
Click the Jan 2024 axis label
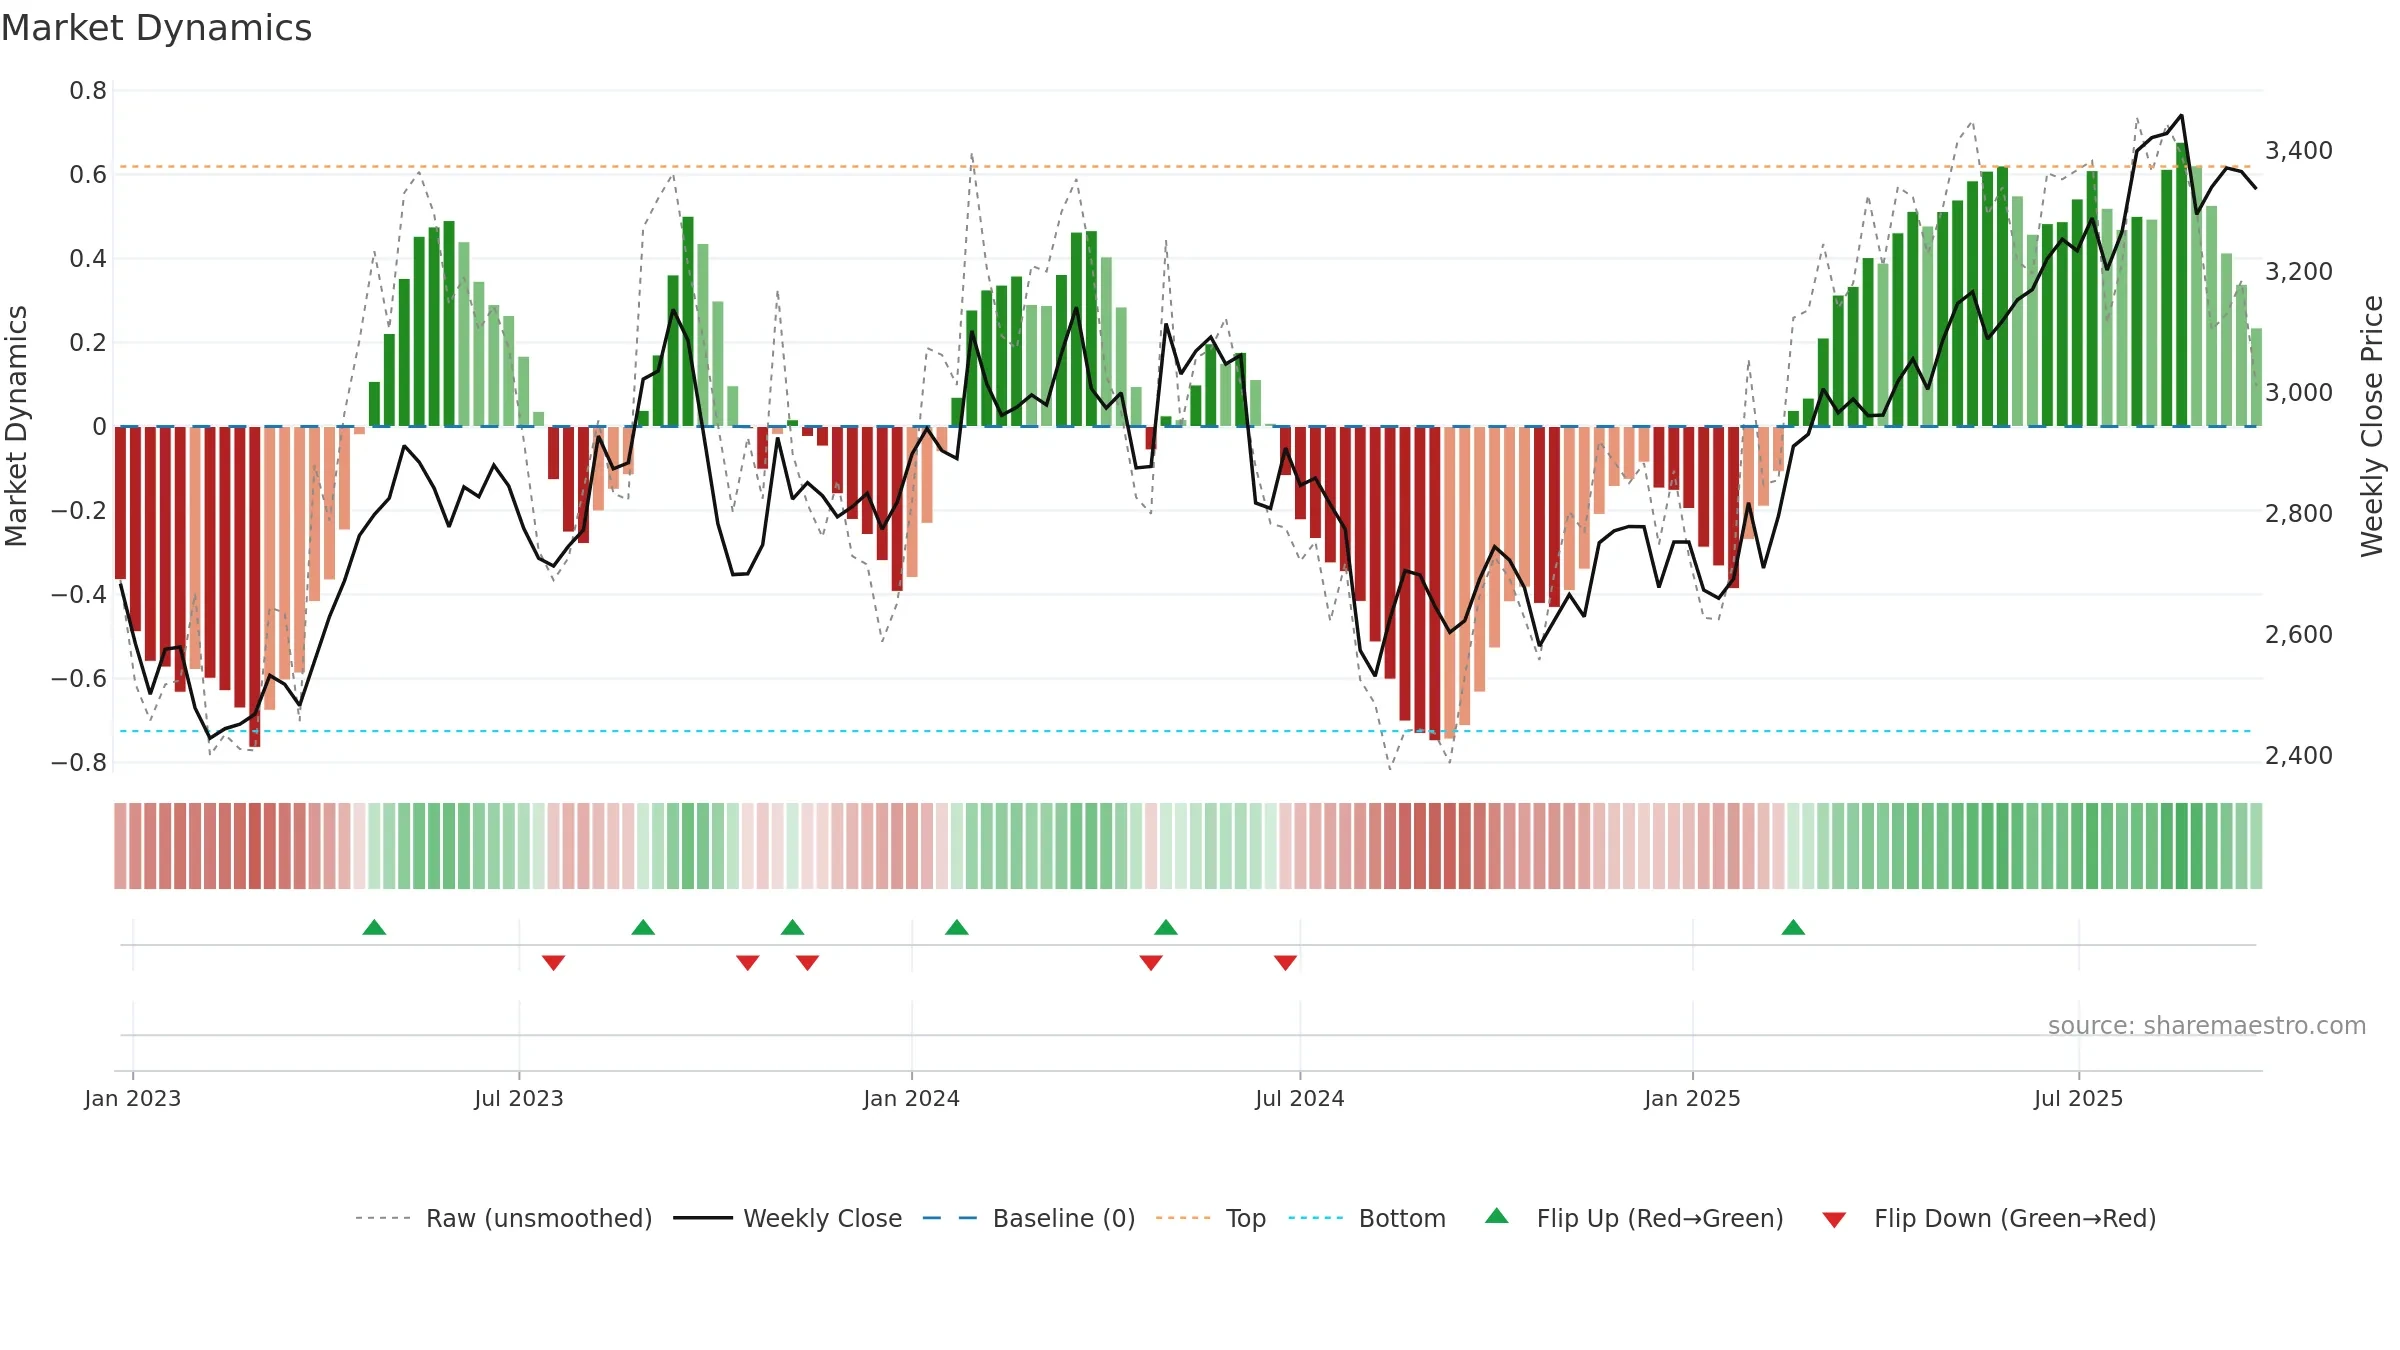(x=912, y=1098)
